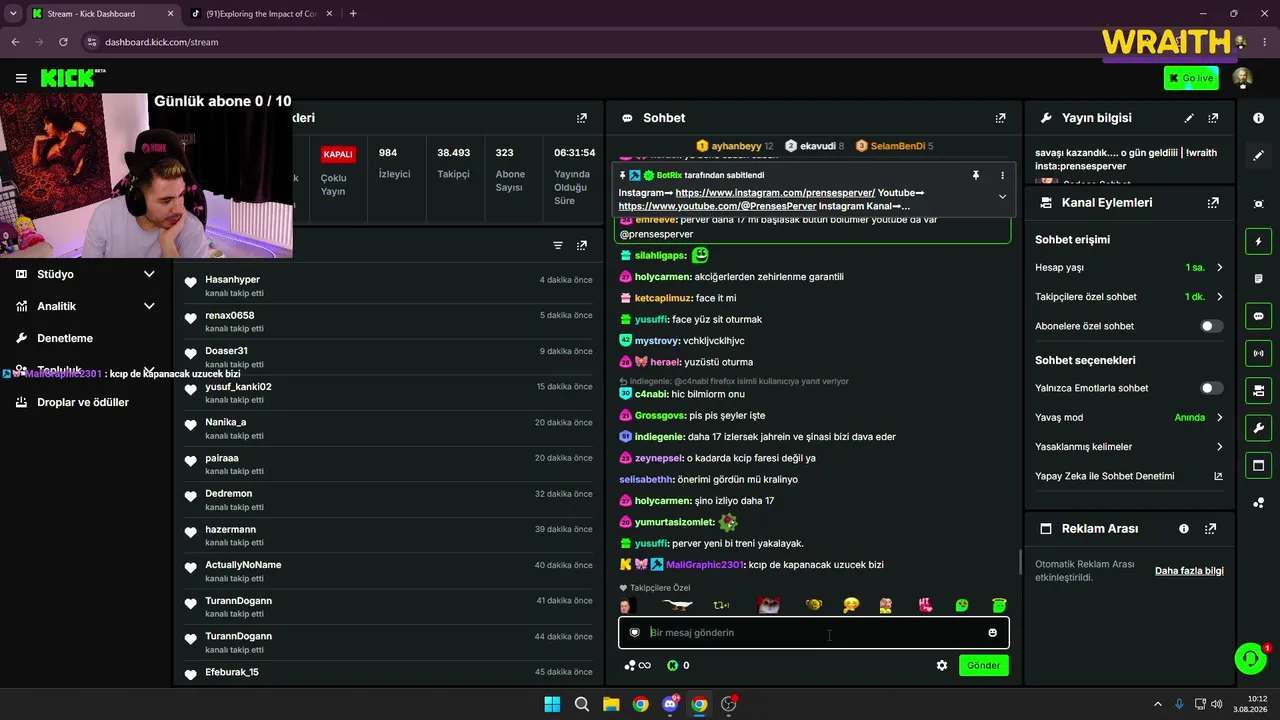This screenshot has height=720, width=1280.
Task: Click the renax0658 follower row
Action: click(388, 321)
